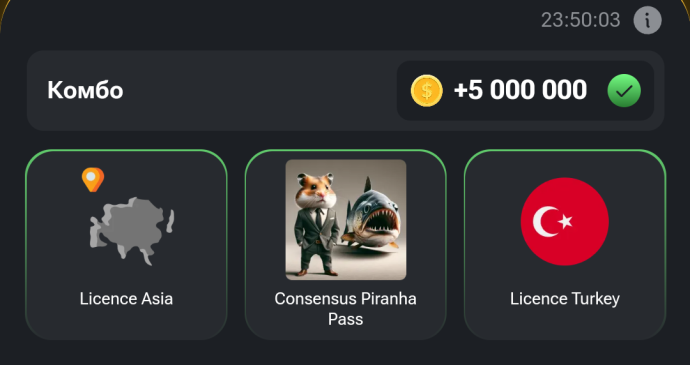Open the Licence Asia card
690x365 pixels.
click(x=126, y=245)
